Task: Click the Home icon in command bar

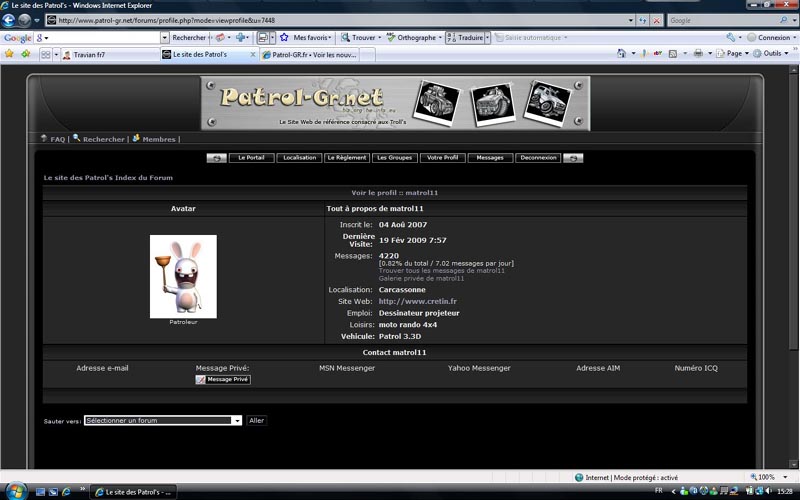Action: 621,53
